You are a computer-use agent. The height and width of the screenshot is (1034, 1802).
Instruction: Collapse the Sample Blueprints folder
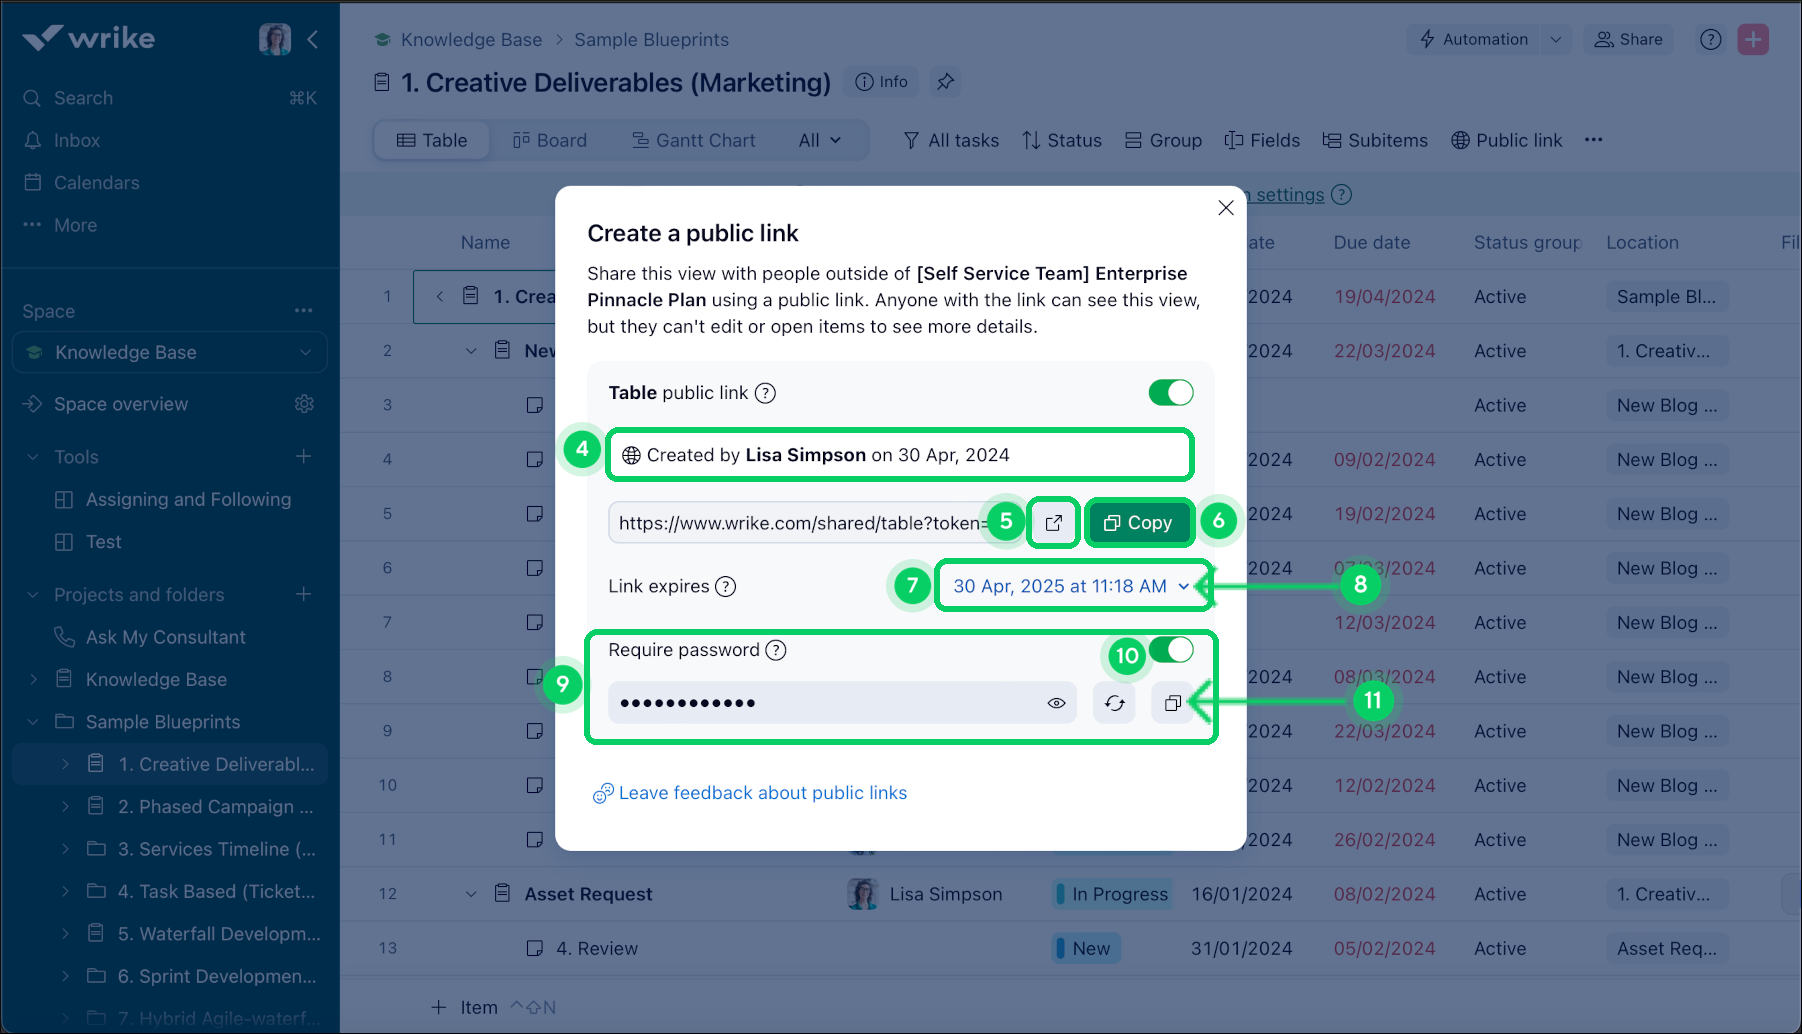33,722
